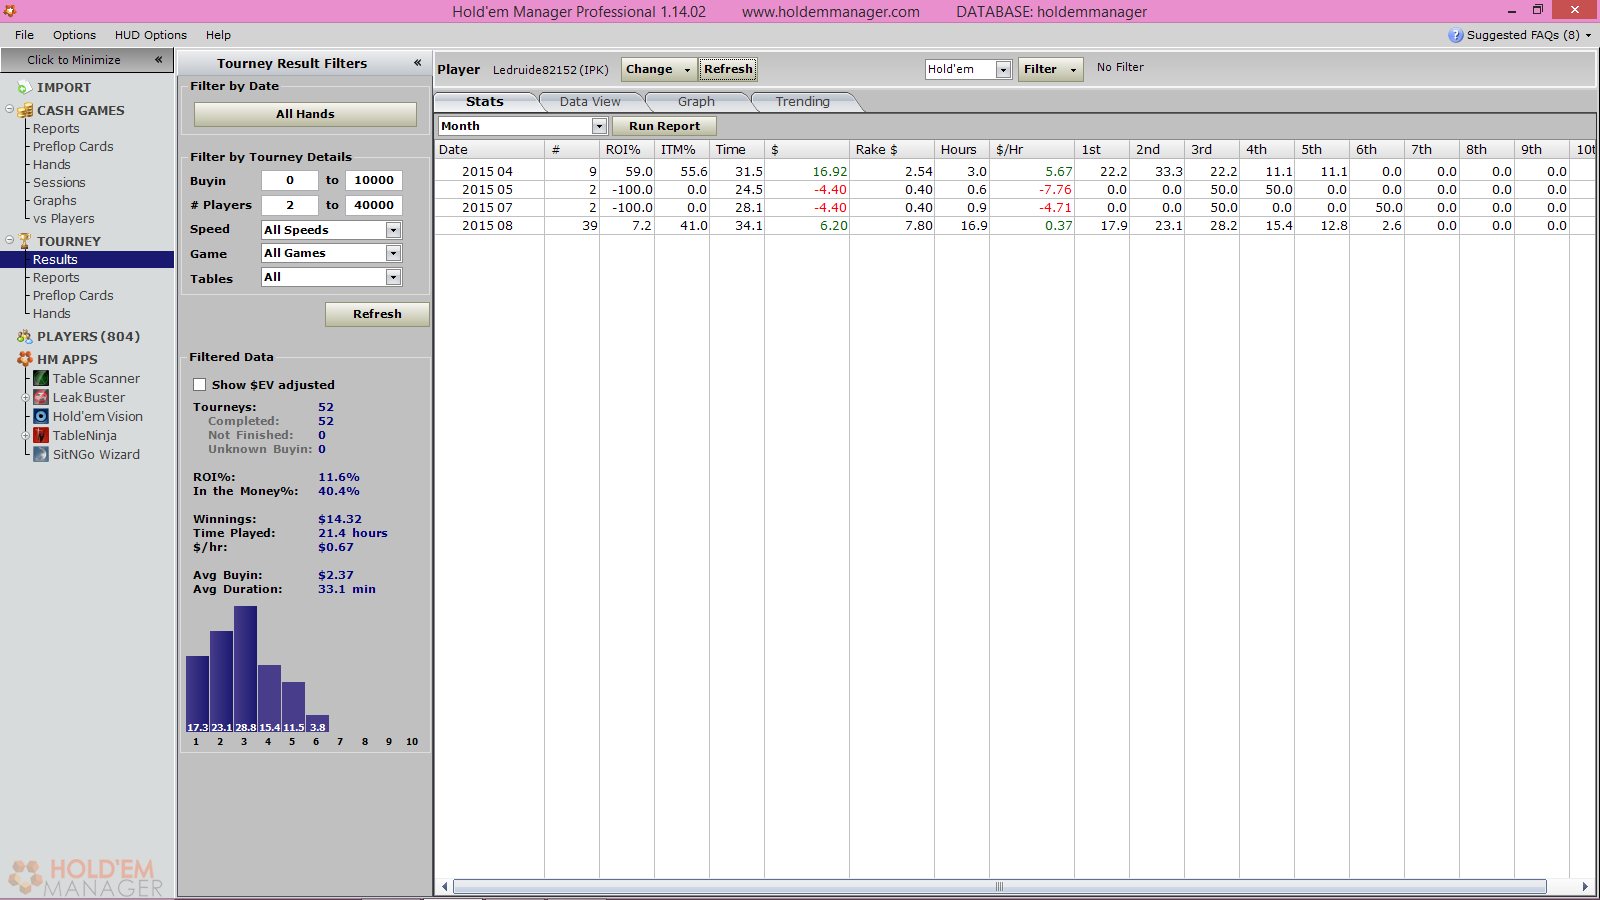1600x900 pixels.
Task: Open the HUD Options menu
Action: point(151,35)
